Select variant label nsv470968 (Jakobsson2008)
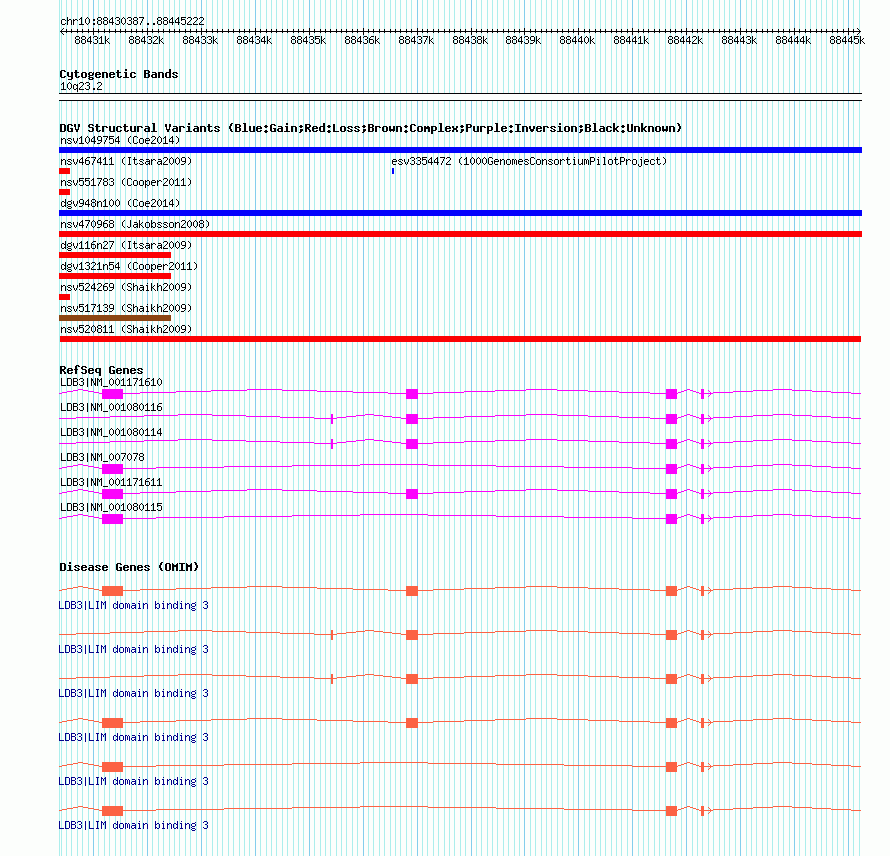The image size is (890, 856). 135,224
